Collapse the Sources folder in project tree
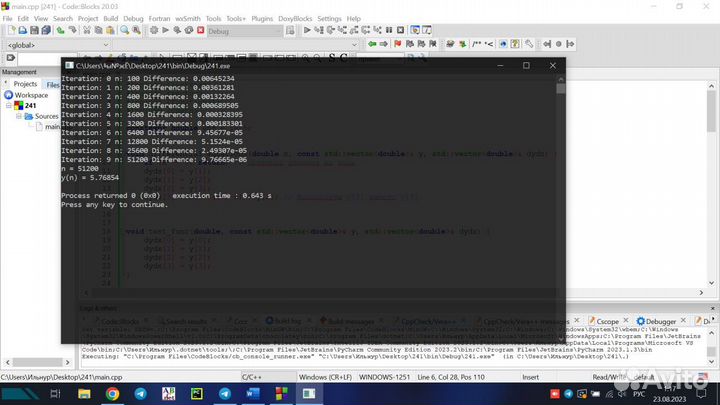Image resolution: width=720 pixels, height=405 pixels. pos(18,117)
